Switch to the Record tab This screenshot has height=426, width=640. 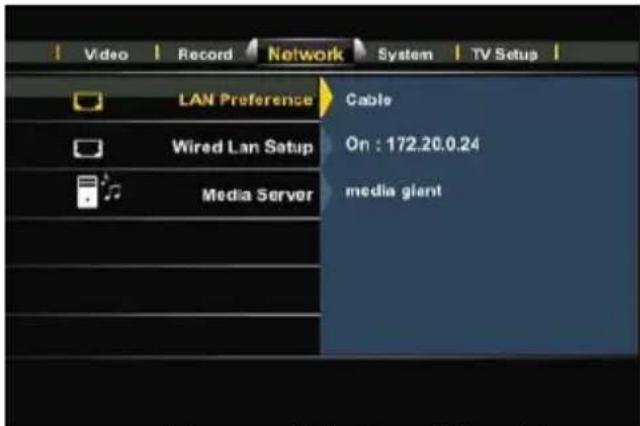coord(205,54)
